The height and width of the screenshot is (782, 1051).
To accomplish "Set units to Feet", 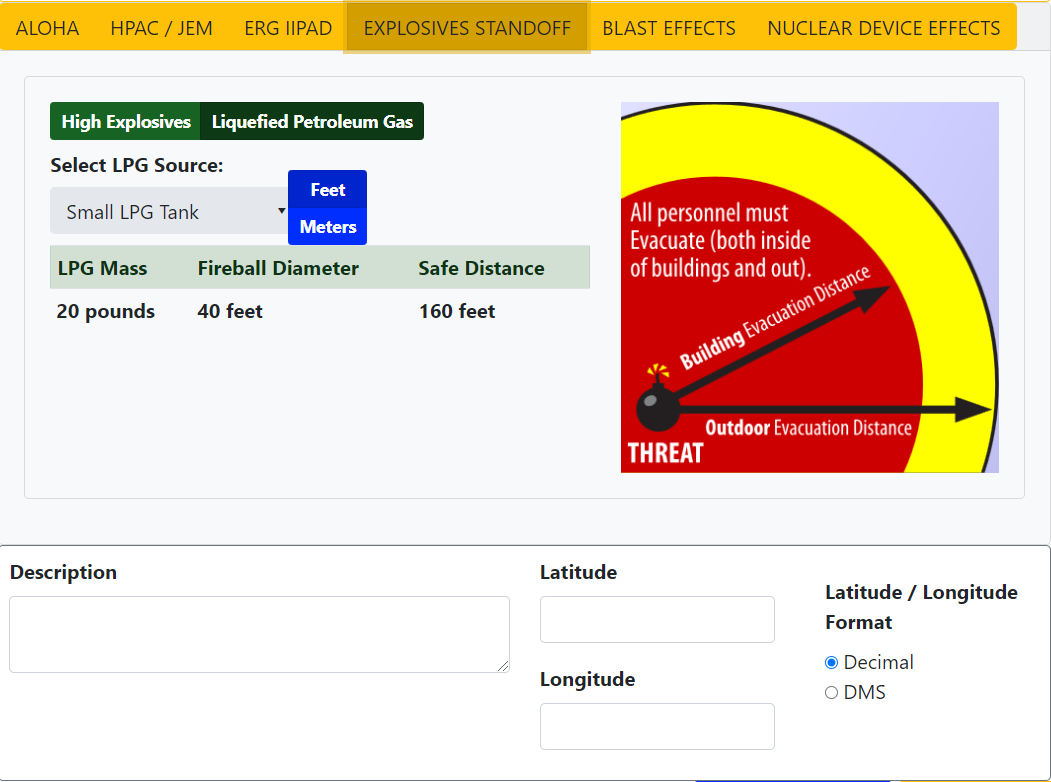I will (328, 190).
